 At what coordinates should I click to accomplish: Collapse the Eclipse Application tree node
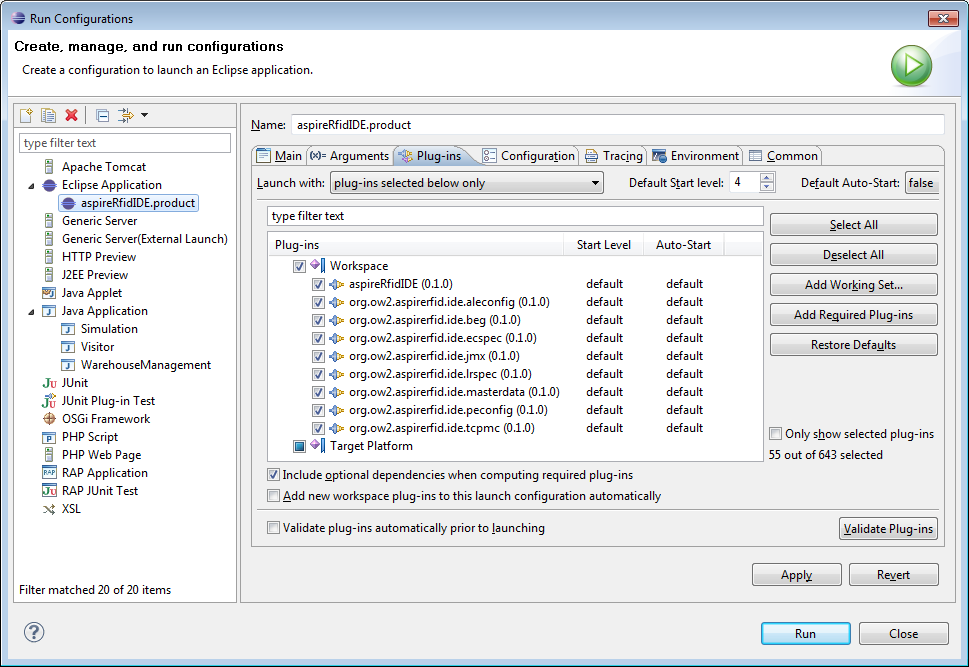point(32,185)
